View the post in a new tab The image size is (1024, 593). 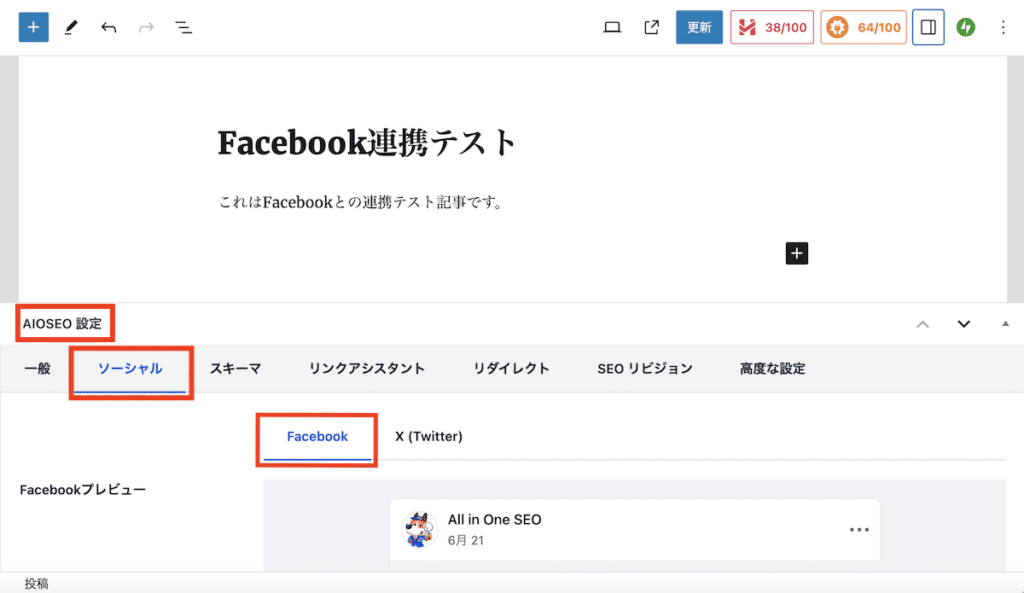(651, 27)
